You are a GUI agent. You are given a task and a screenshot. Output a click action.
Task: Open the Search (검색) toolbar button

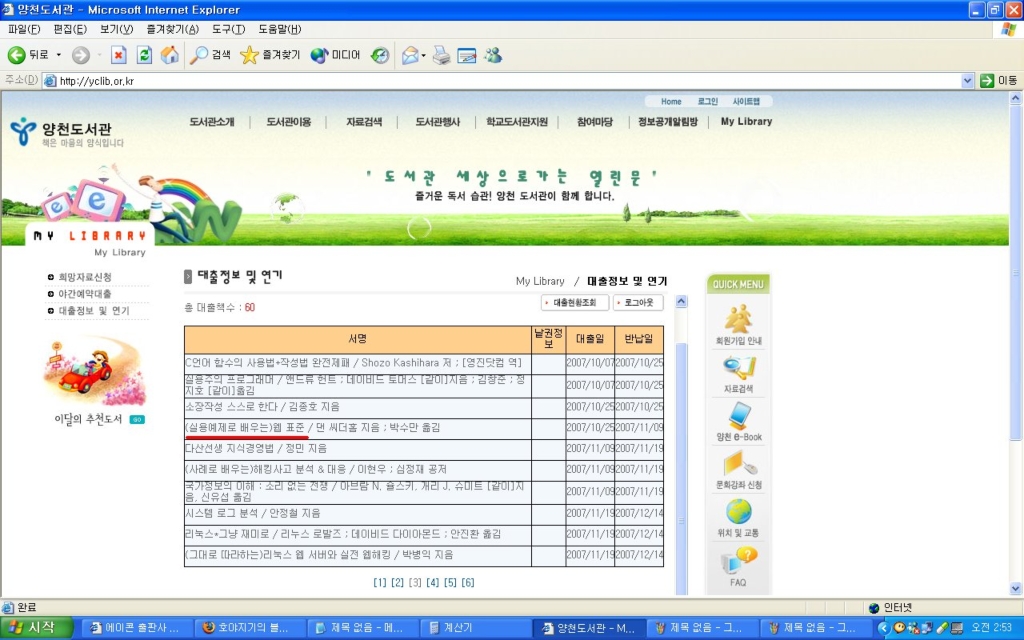(210, 56)
